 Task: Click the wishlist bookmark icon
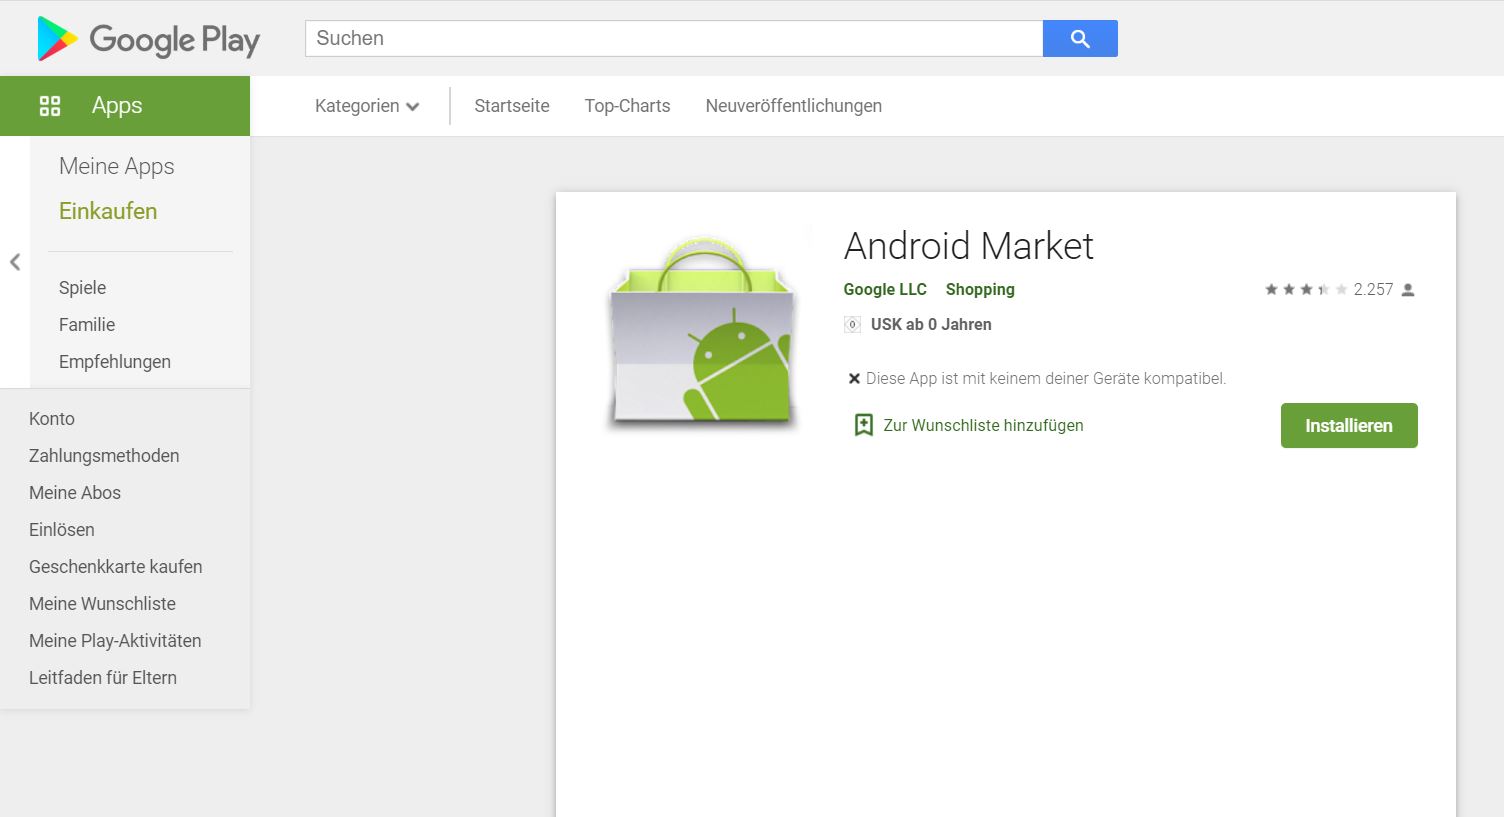(x=864, y=425)
